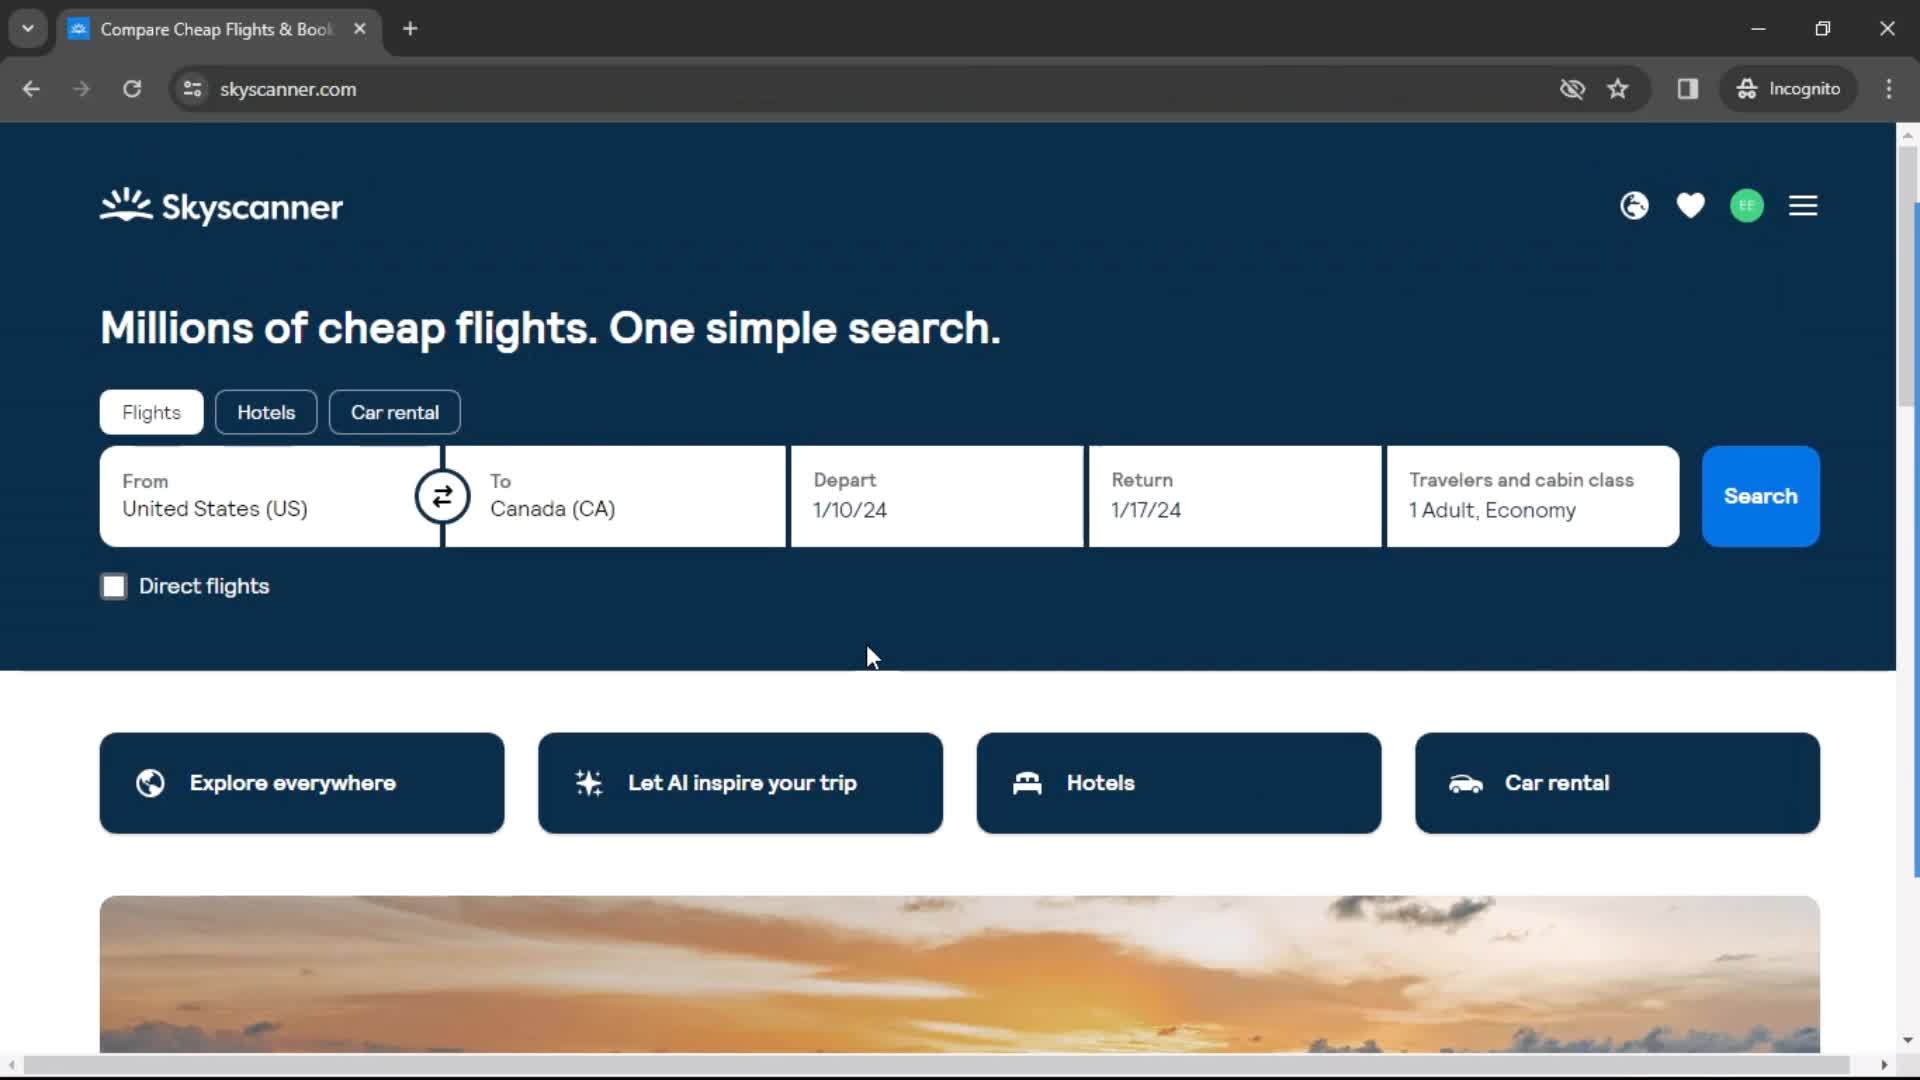Screen dimensions: 1920x1080
Task: Click the swap origin-destination arrows icon
Action: [x=442, y=496]
